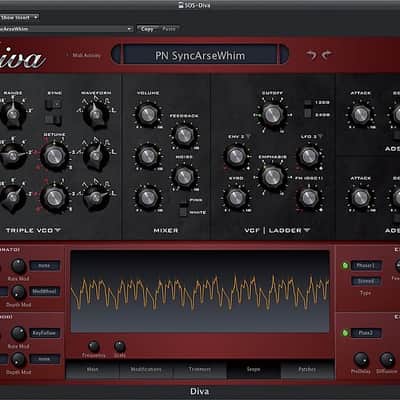Click the Copy button
Screen dimensions: 400x400
tap(147, 29)
